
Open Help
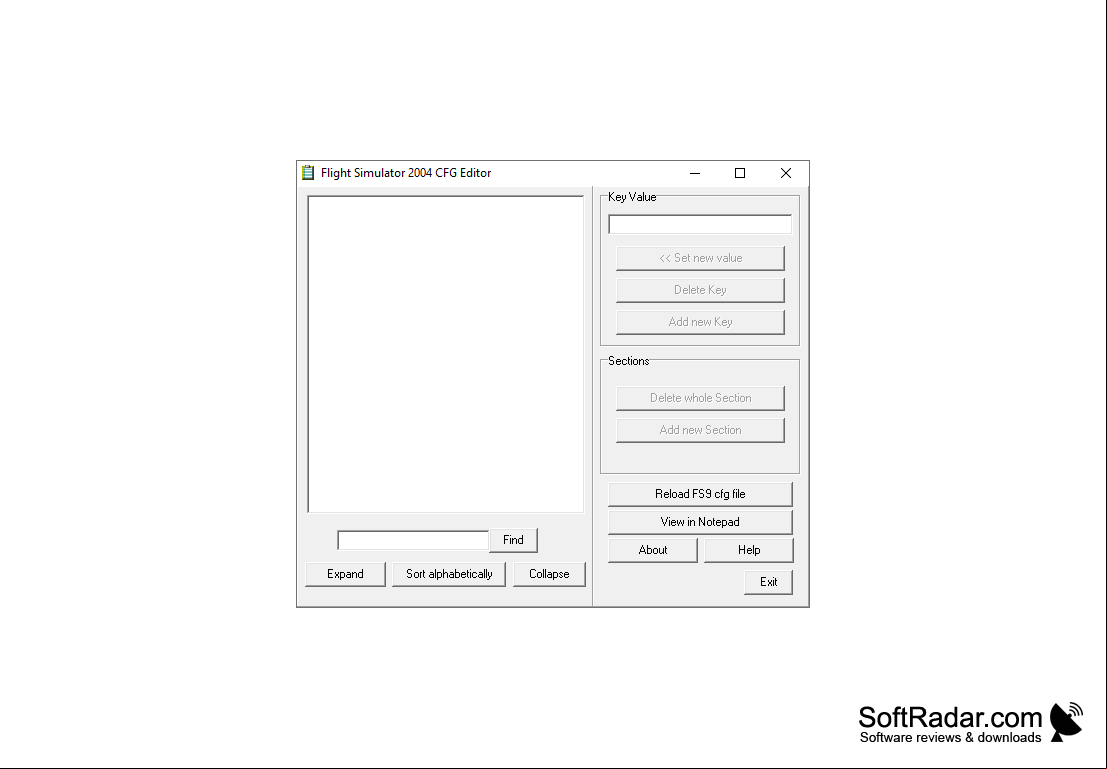tap(749, 550)
